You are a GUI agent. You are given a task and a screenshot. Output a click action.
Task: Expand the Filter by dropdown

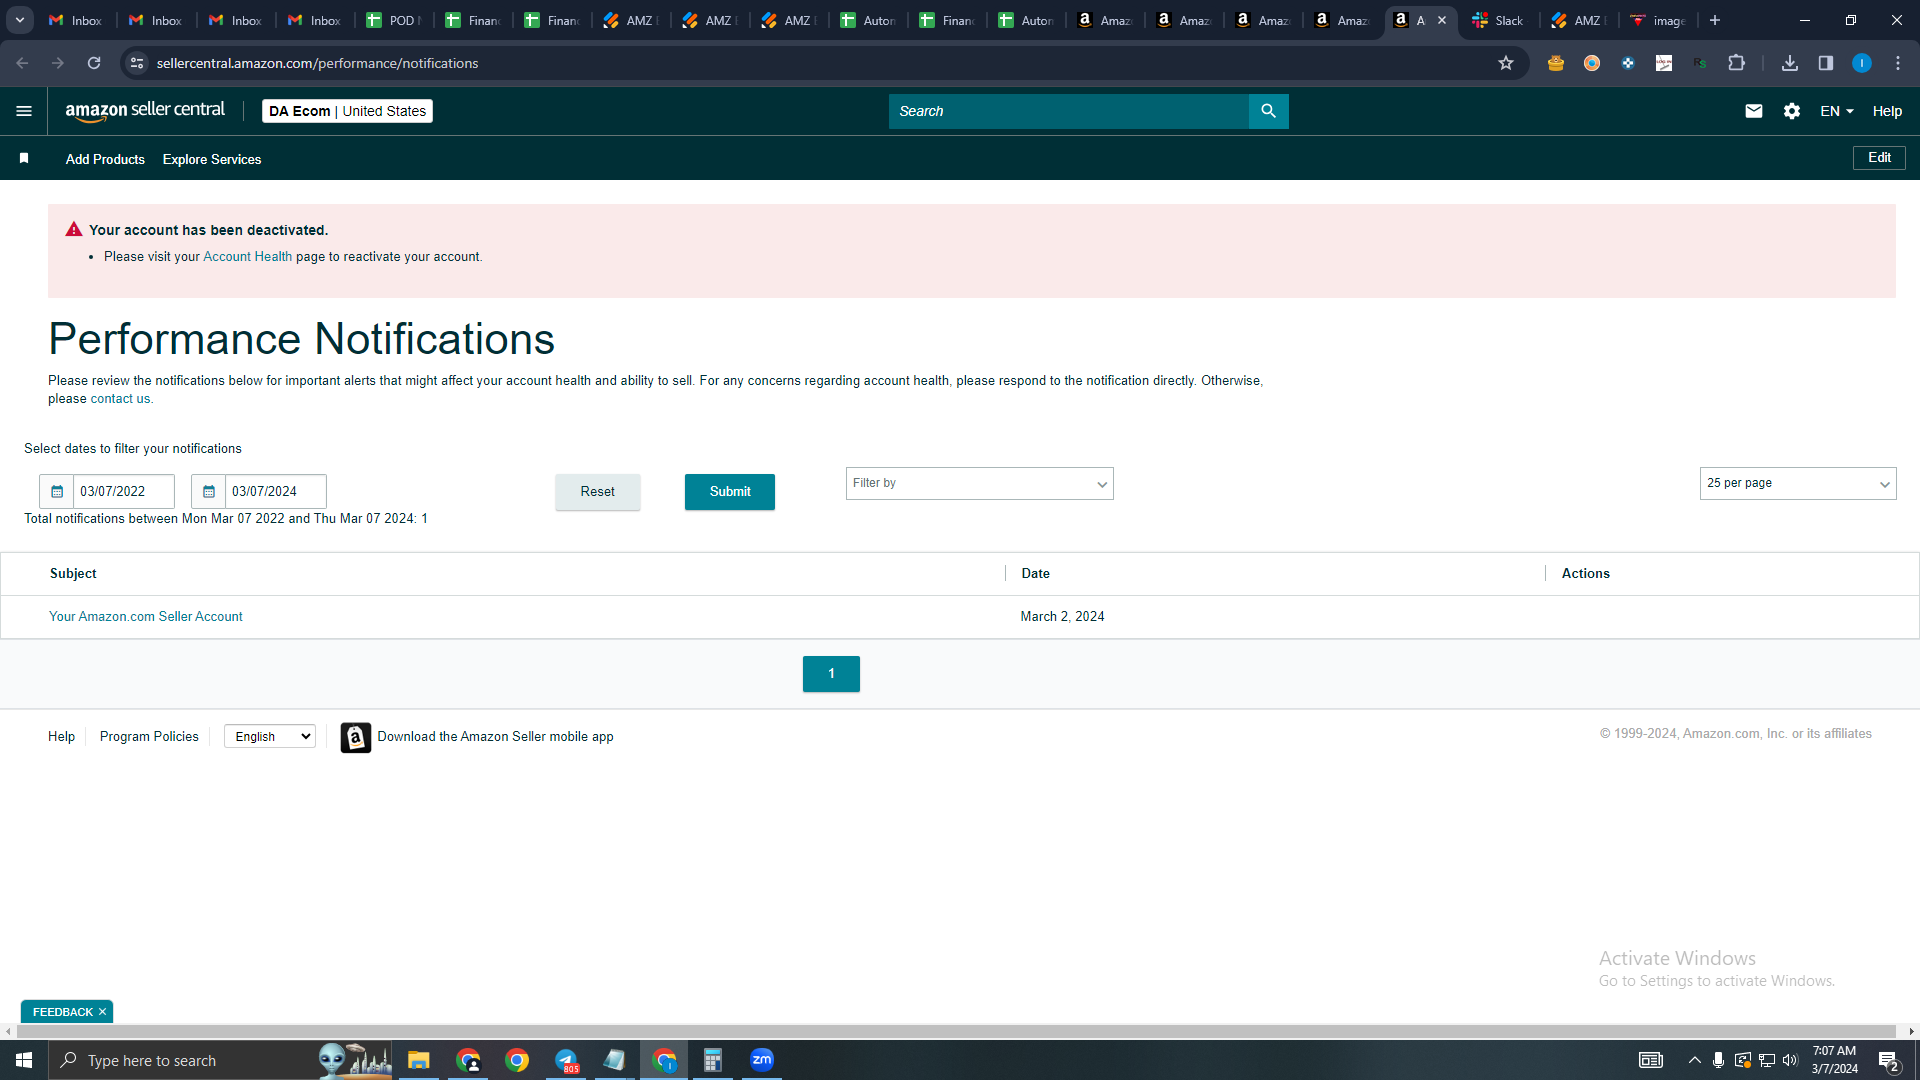[x=979, y=484]
